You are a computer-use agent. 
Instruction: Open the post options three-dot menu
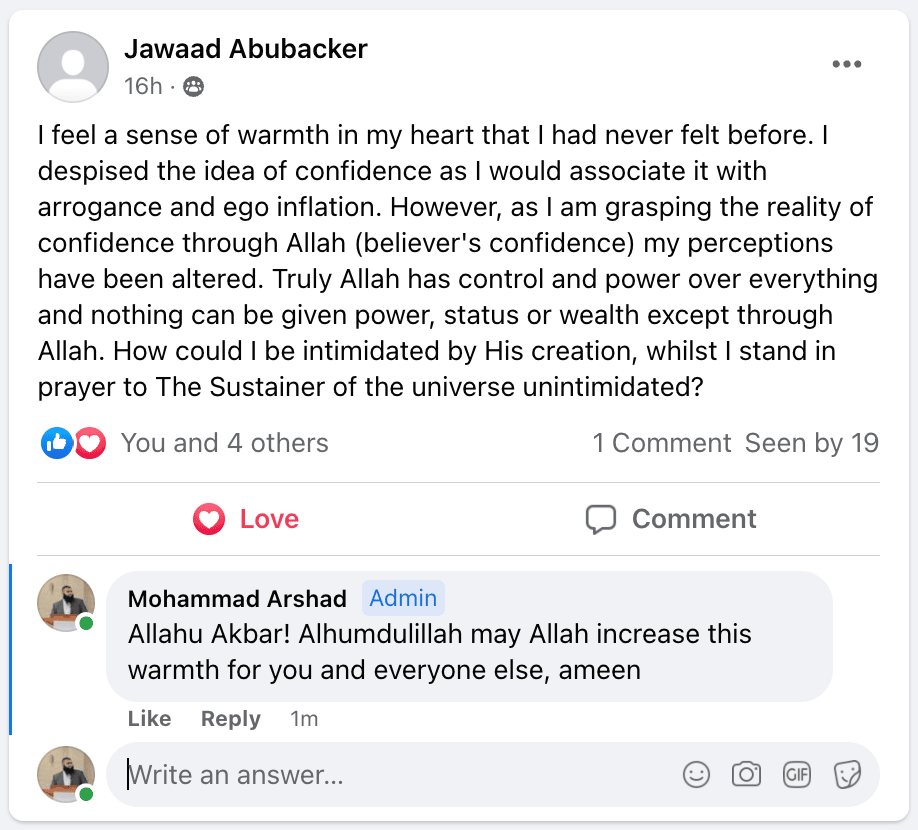click(x=846, y=65)
